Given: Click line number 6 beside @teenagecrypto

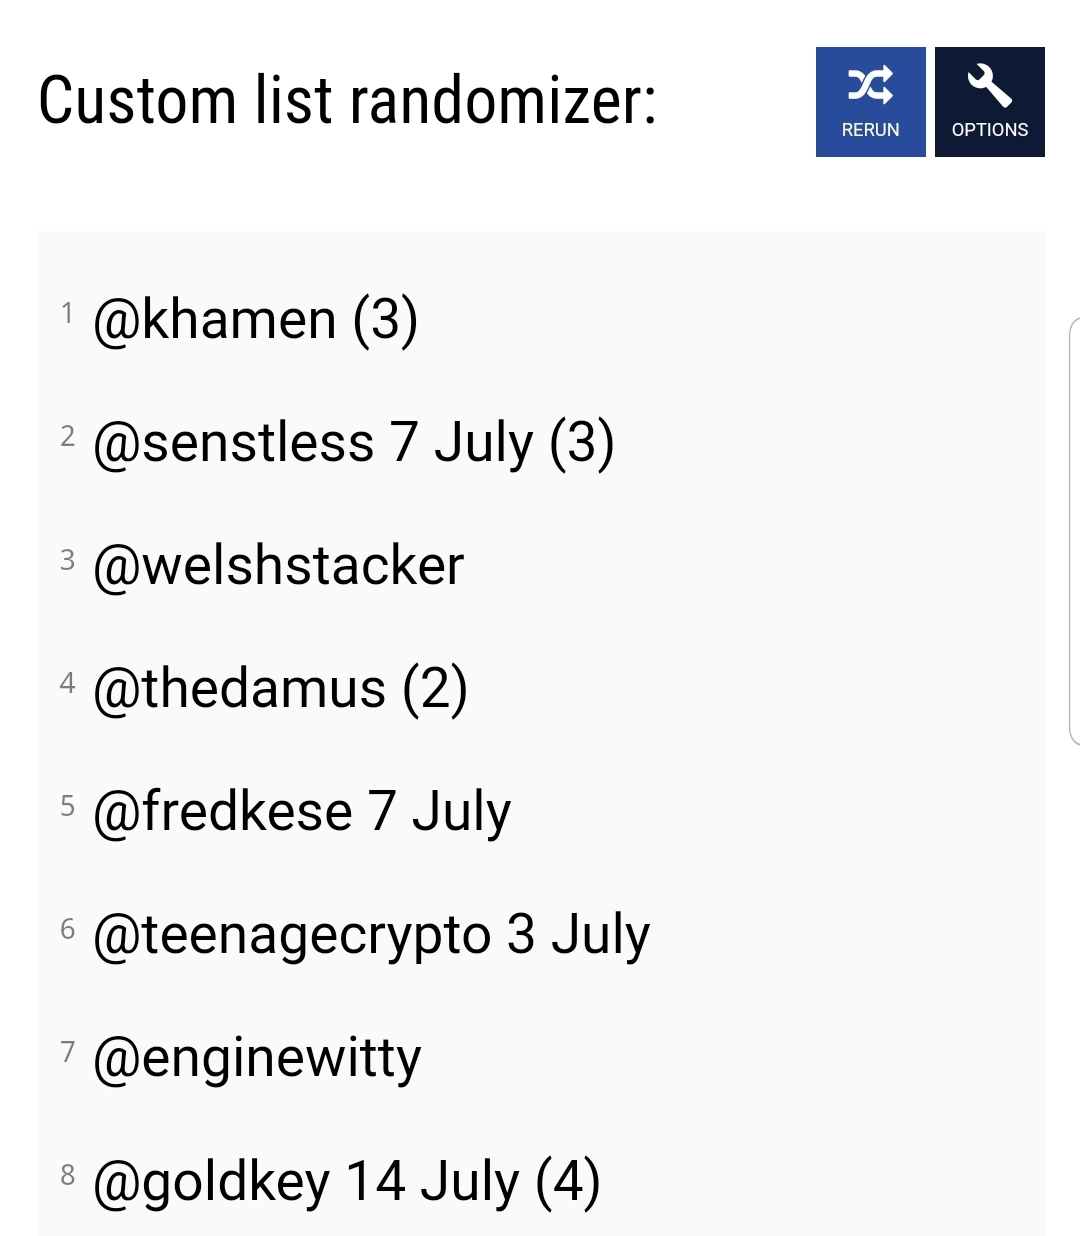Looking at the screenshot, I should (x=67, y=929).
